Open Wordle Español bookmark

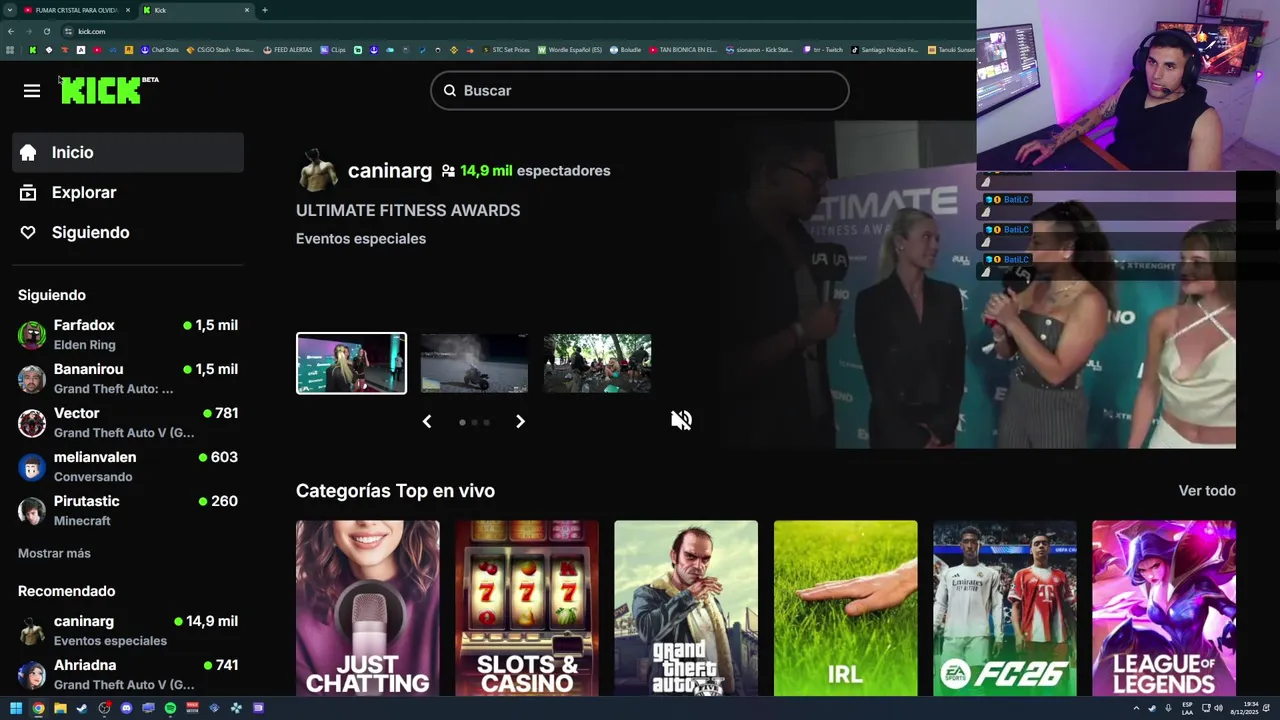click(570, 50)
